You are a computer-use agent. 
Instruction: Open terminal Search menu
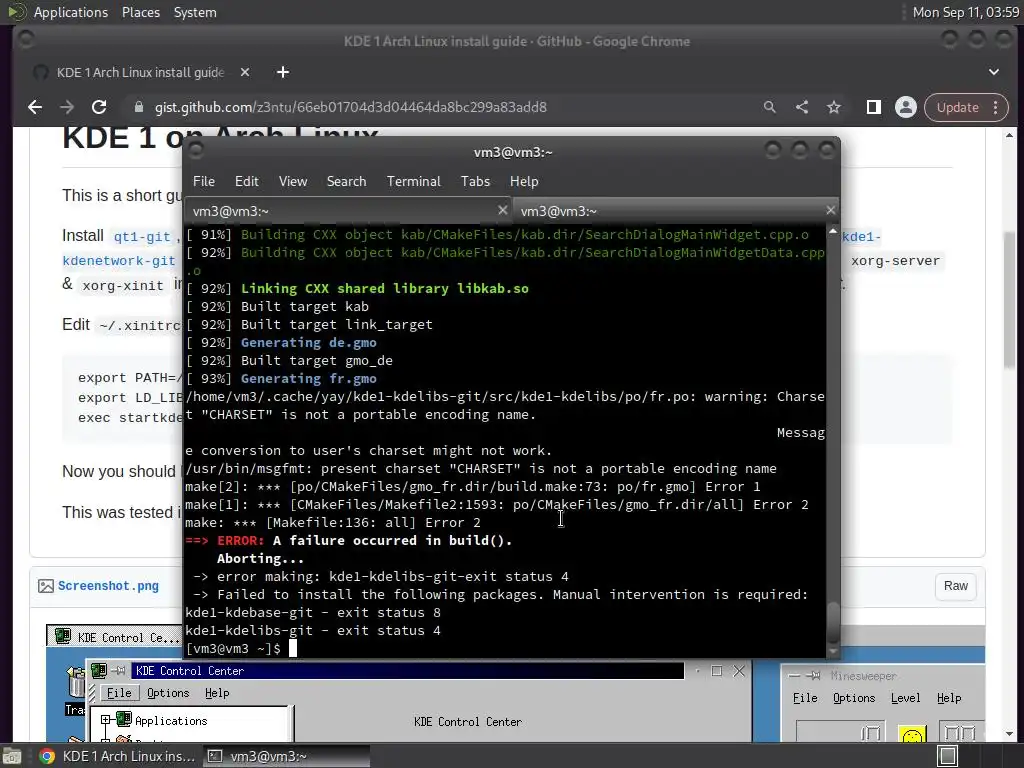[x=347, y=182]
